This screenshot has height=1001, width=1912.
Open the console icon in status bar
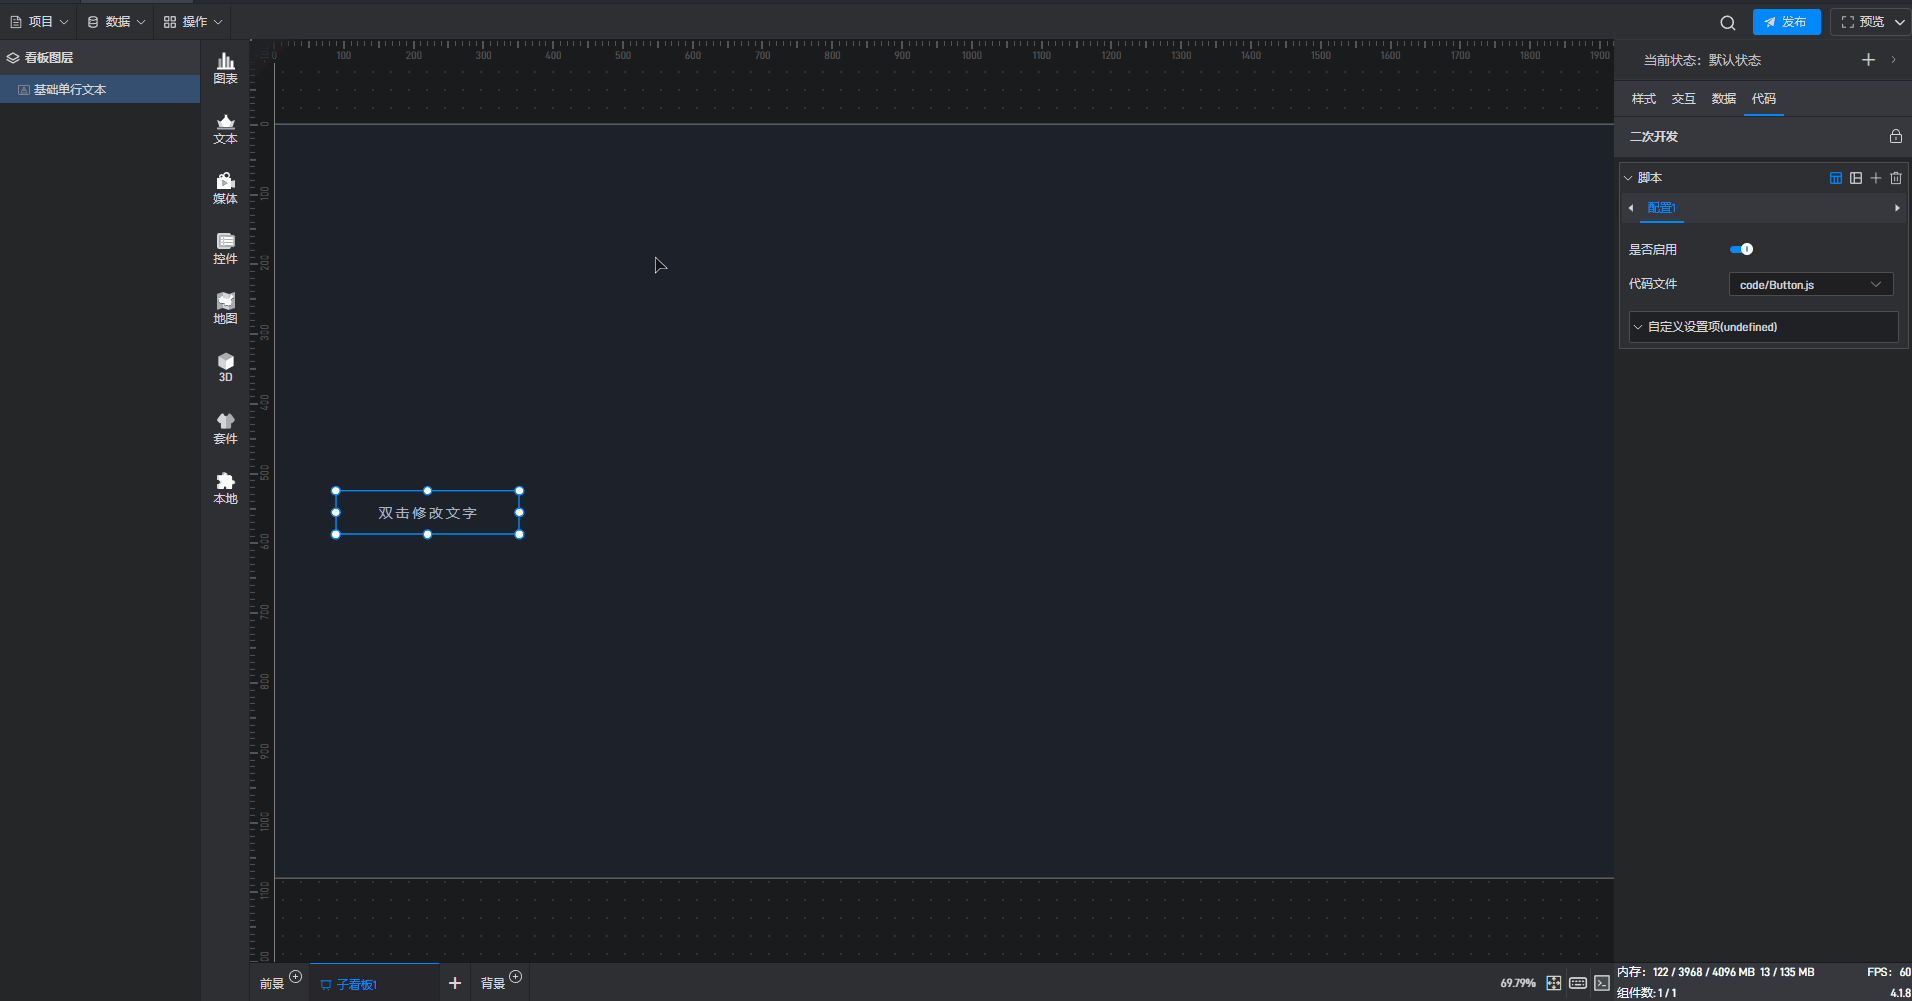[x=1601, y=983]
